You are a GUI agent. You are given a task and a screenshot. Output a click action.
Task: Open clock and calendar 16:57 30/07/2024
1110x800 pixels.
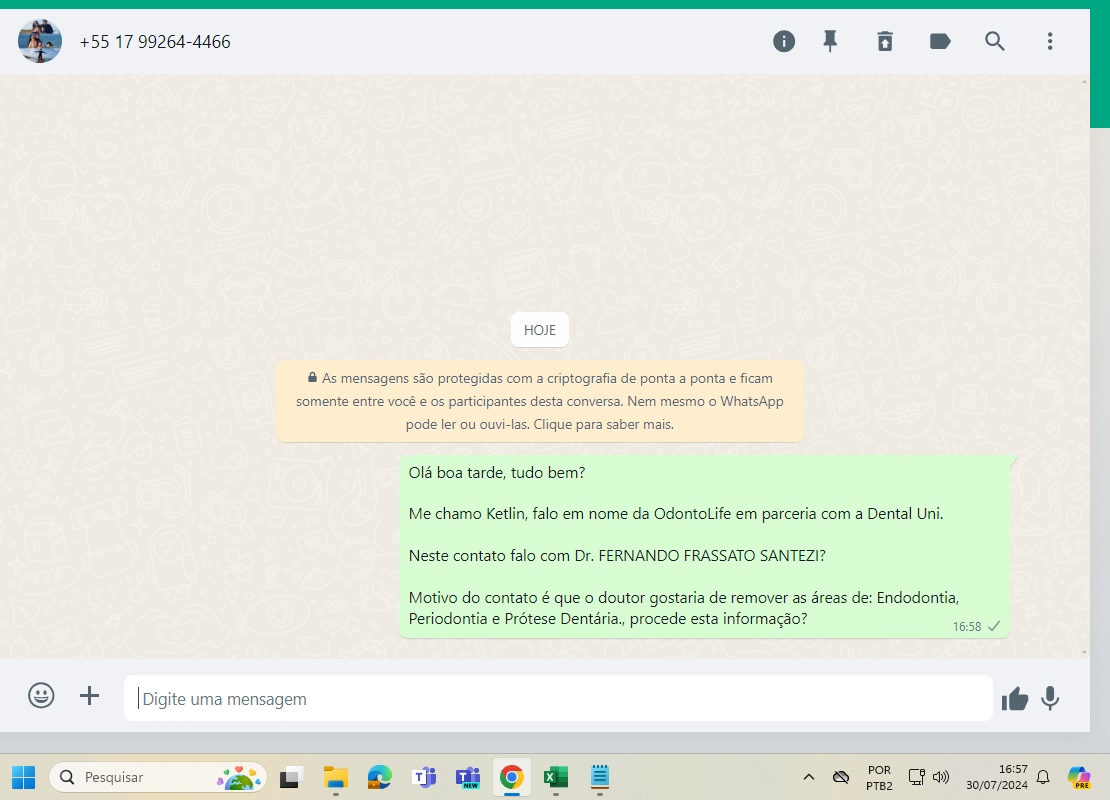tap(997, 777)
